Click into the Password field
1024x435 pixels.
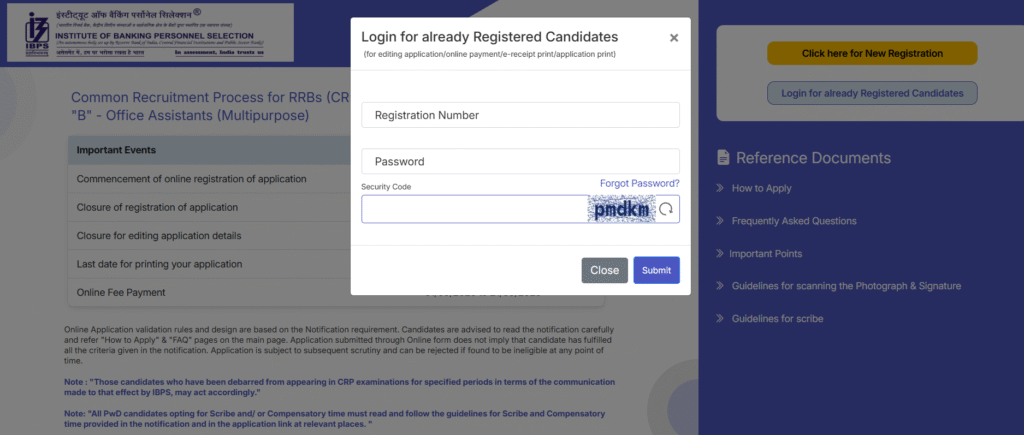pos(520,161)
